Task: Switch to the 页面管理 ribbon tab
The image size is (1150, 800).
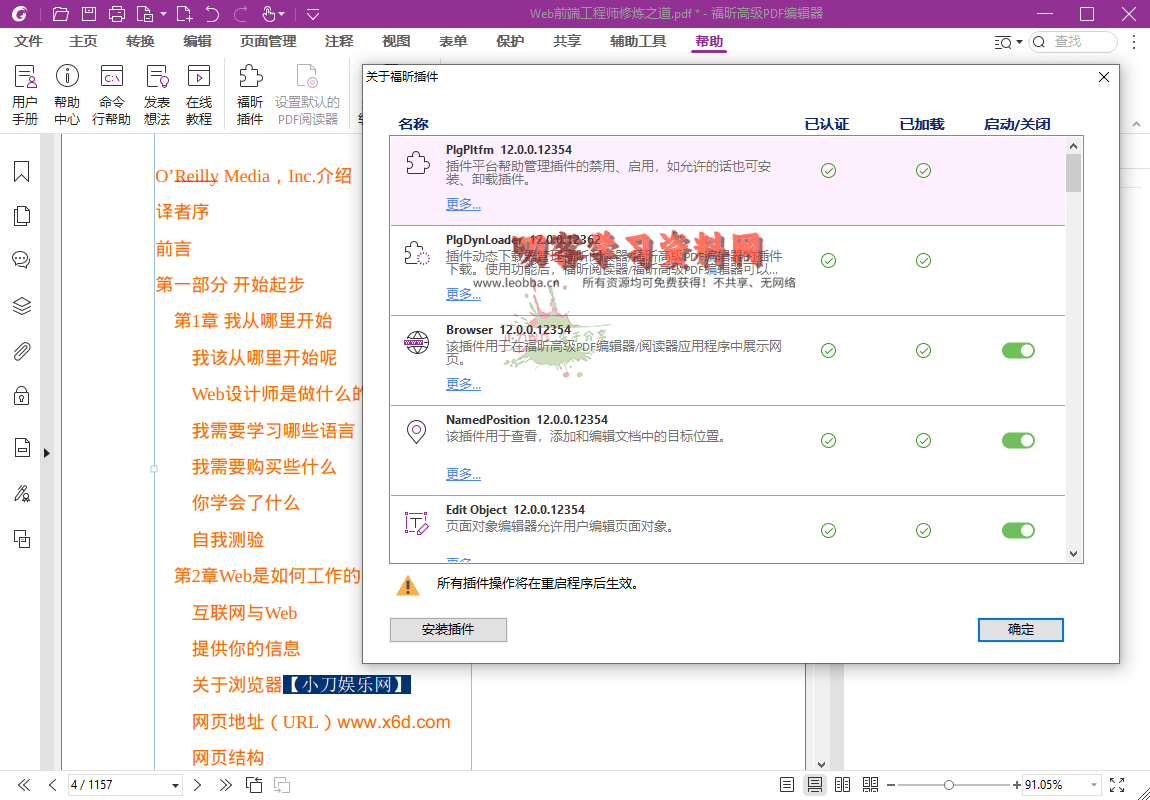Action: pos(268,41)
